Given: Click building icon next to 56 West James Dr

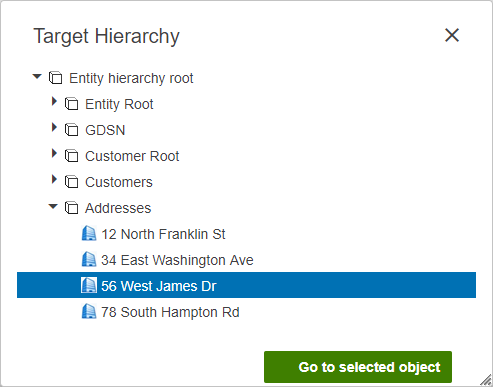Looking at the screenshot, I should click(89, 285).
